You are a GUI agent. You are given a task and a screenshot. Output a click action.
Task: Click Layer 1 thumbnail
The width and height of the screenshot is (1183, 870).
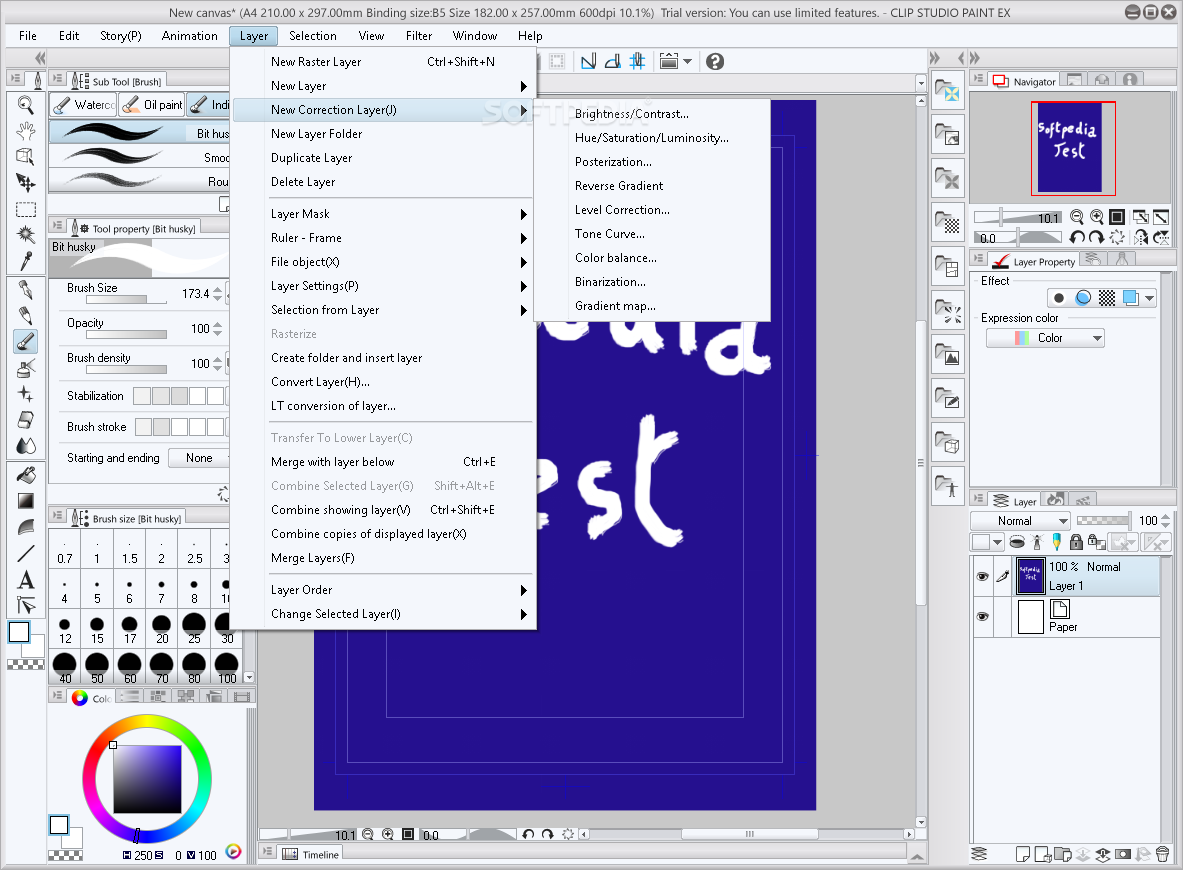coord(1030,576)
